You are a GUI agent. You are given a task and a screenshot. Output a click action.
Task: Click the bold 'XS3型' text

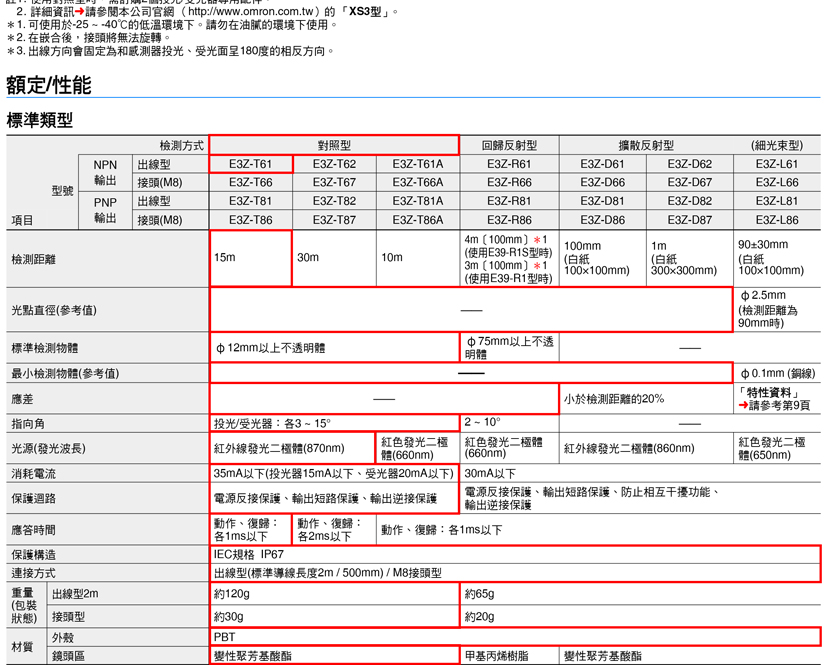(365, 12)
